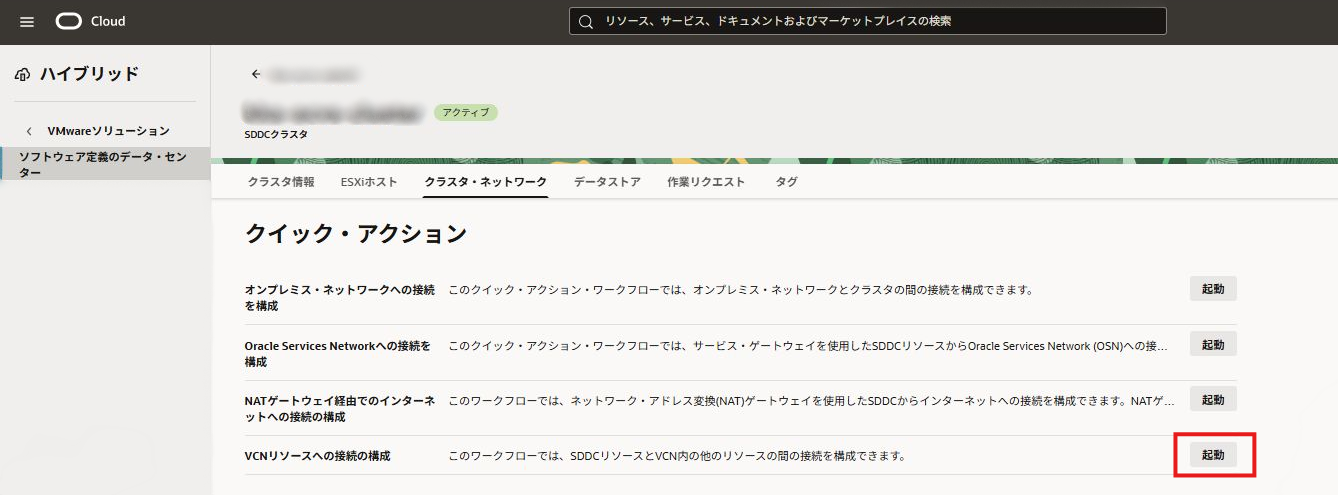Click the ハイブリッド cloud icon in sidebar
Viewport: 1338px width, 495px height.
pos(23,74)
